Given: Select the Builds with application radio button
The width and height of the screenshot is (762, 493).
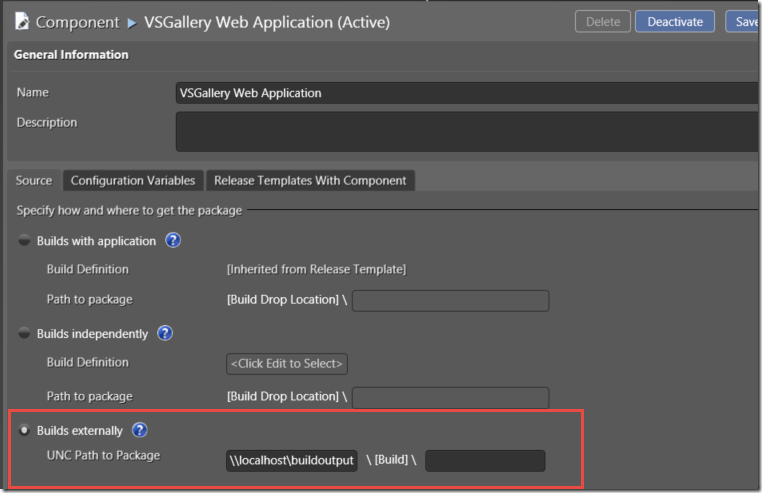Looking at the screenshot, I should coord(24,241).
